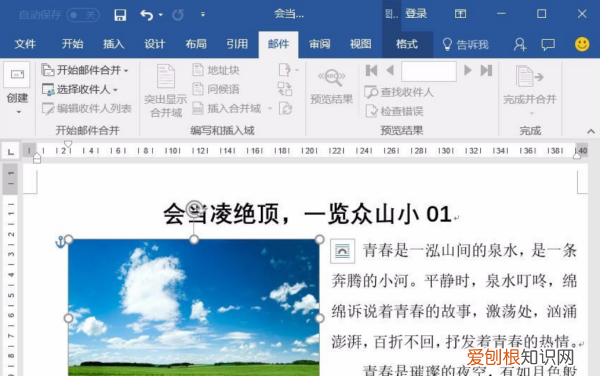Click the tab selector L button on ruler

(11, 152)
